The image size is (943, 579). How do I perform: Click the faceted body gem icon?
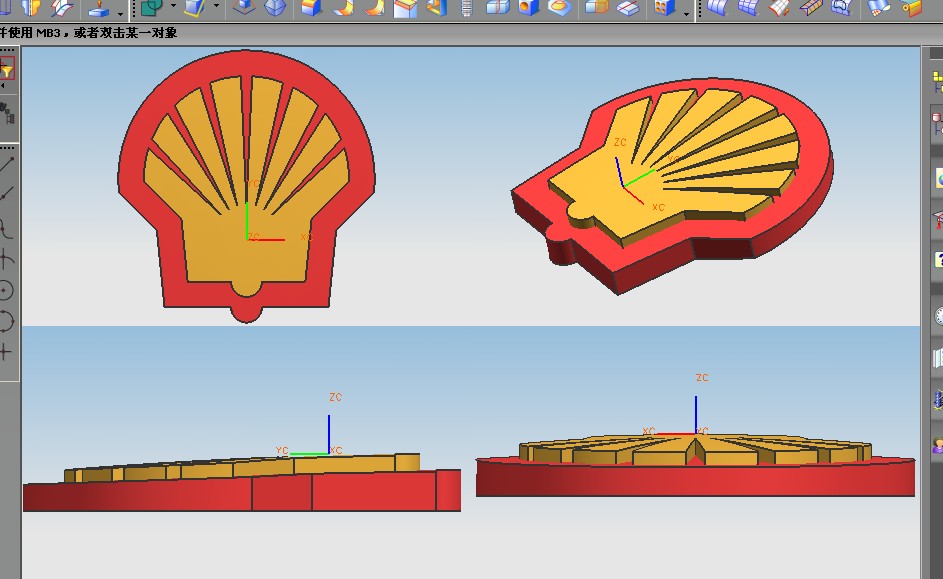(275, 7)
